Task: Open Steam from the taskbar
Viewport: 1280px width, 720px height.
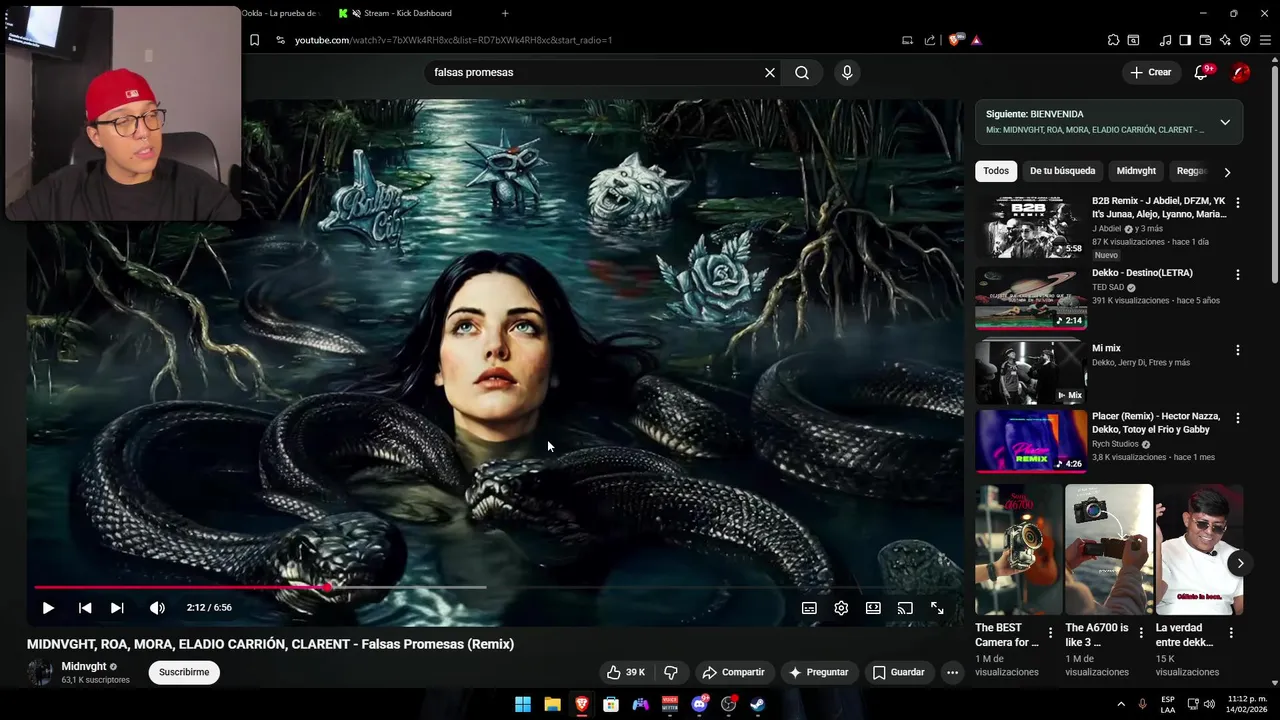Action: click(x=758, y=704)
